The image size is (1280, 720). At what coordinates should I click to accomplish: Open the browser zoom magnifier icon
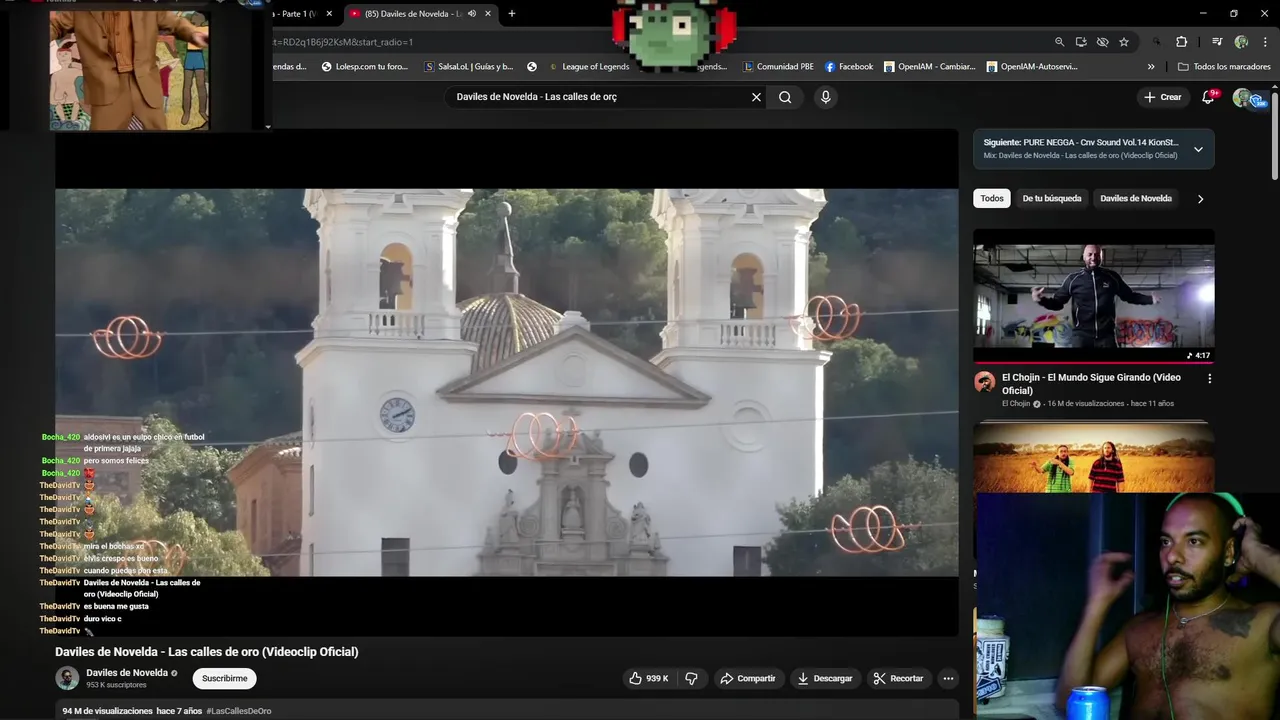(1059, 42)
